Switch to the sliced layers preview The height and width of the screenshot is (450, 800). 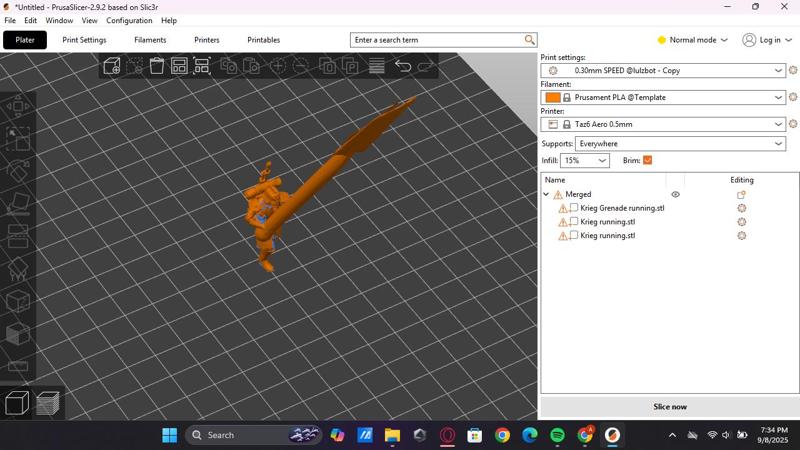(48, 403)
